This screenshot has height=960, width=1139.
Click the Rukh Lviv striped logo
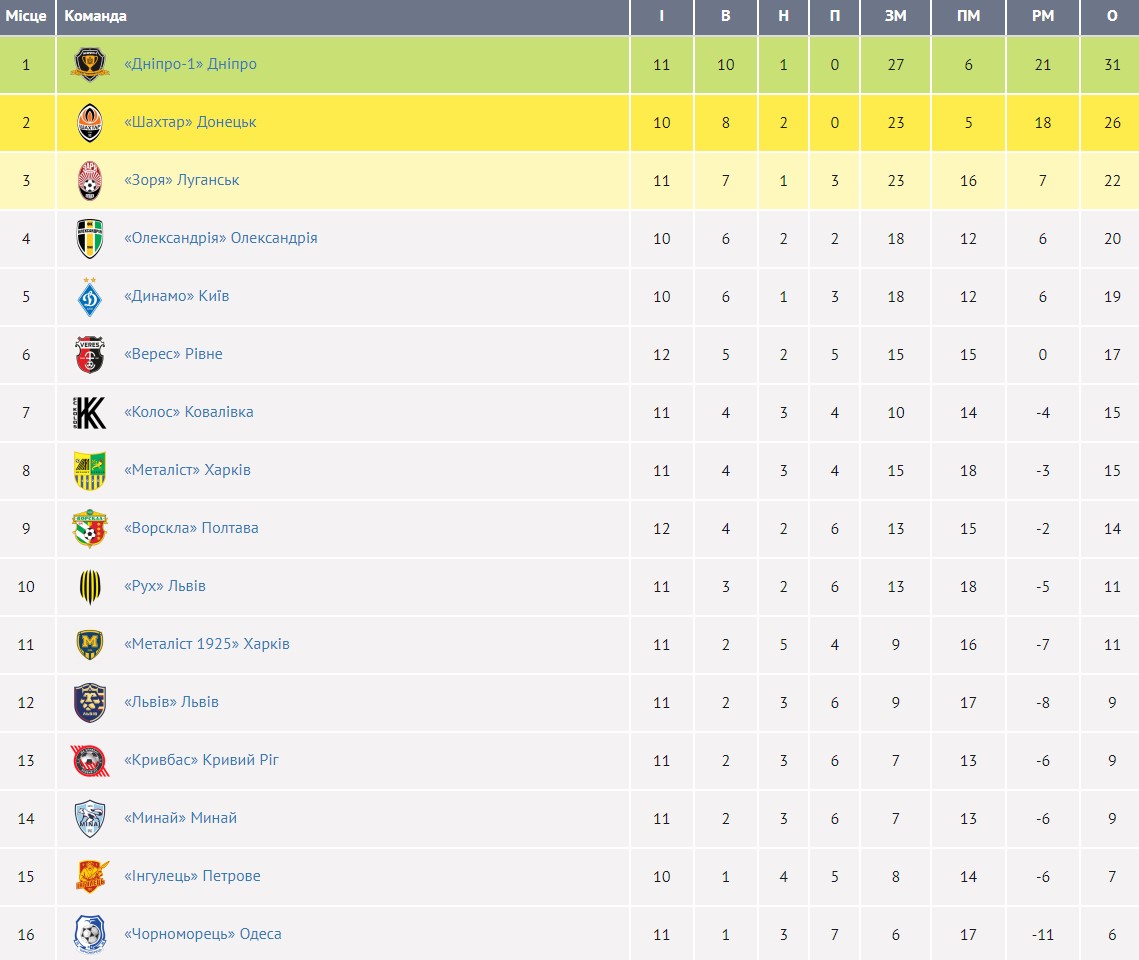(90, 587)
